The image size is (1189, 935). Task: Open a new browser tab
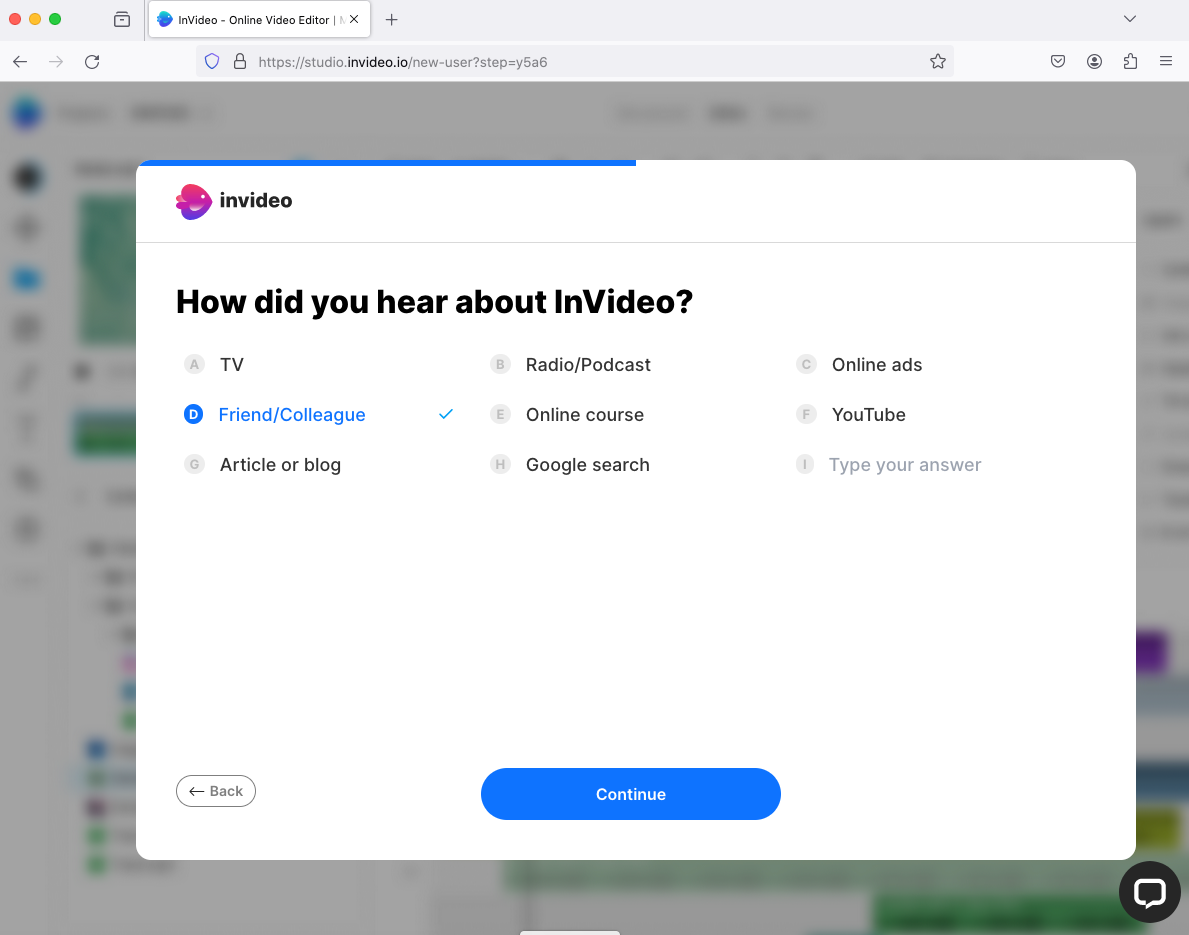click(x=391, y=20)
